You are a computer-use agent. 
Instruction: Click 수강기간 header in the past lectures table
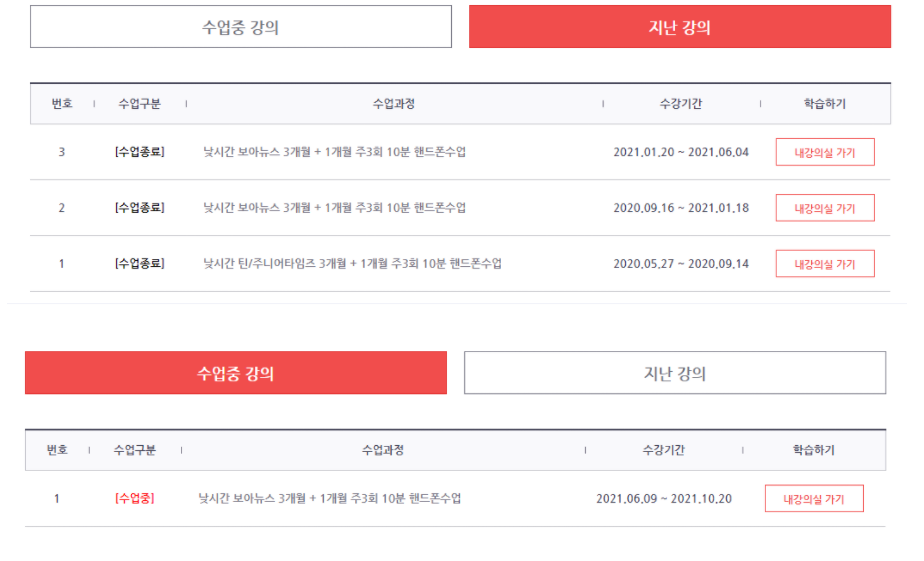(680, 103)
